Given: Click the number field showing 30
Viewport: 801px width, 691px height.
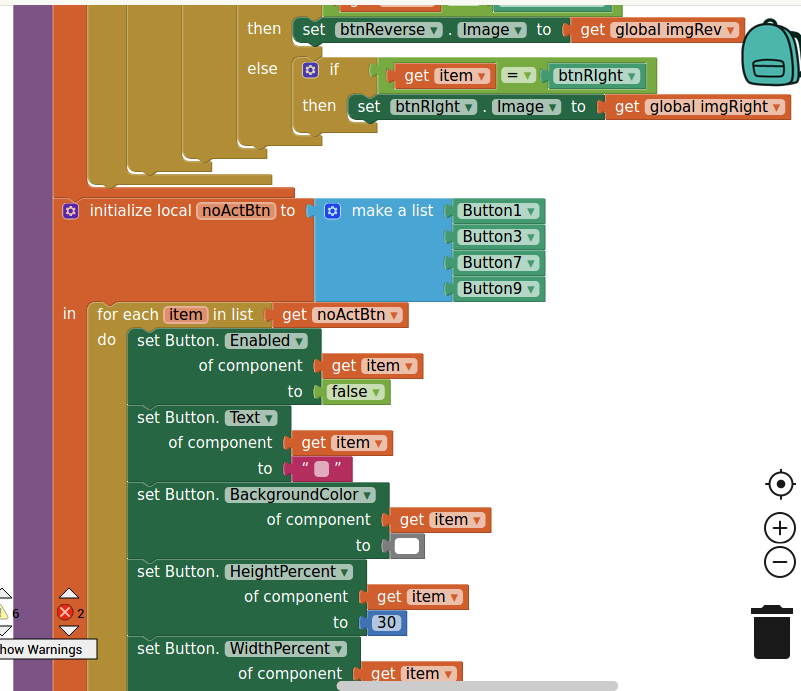Looking at the screenshot, I should 386,623.
